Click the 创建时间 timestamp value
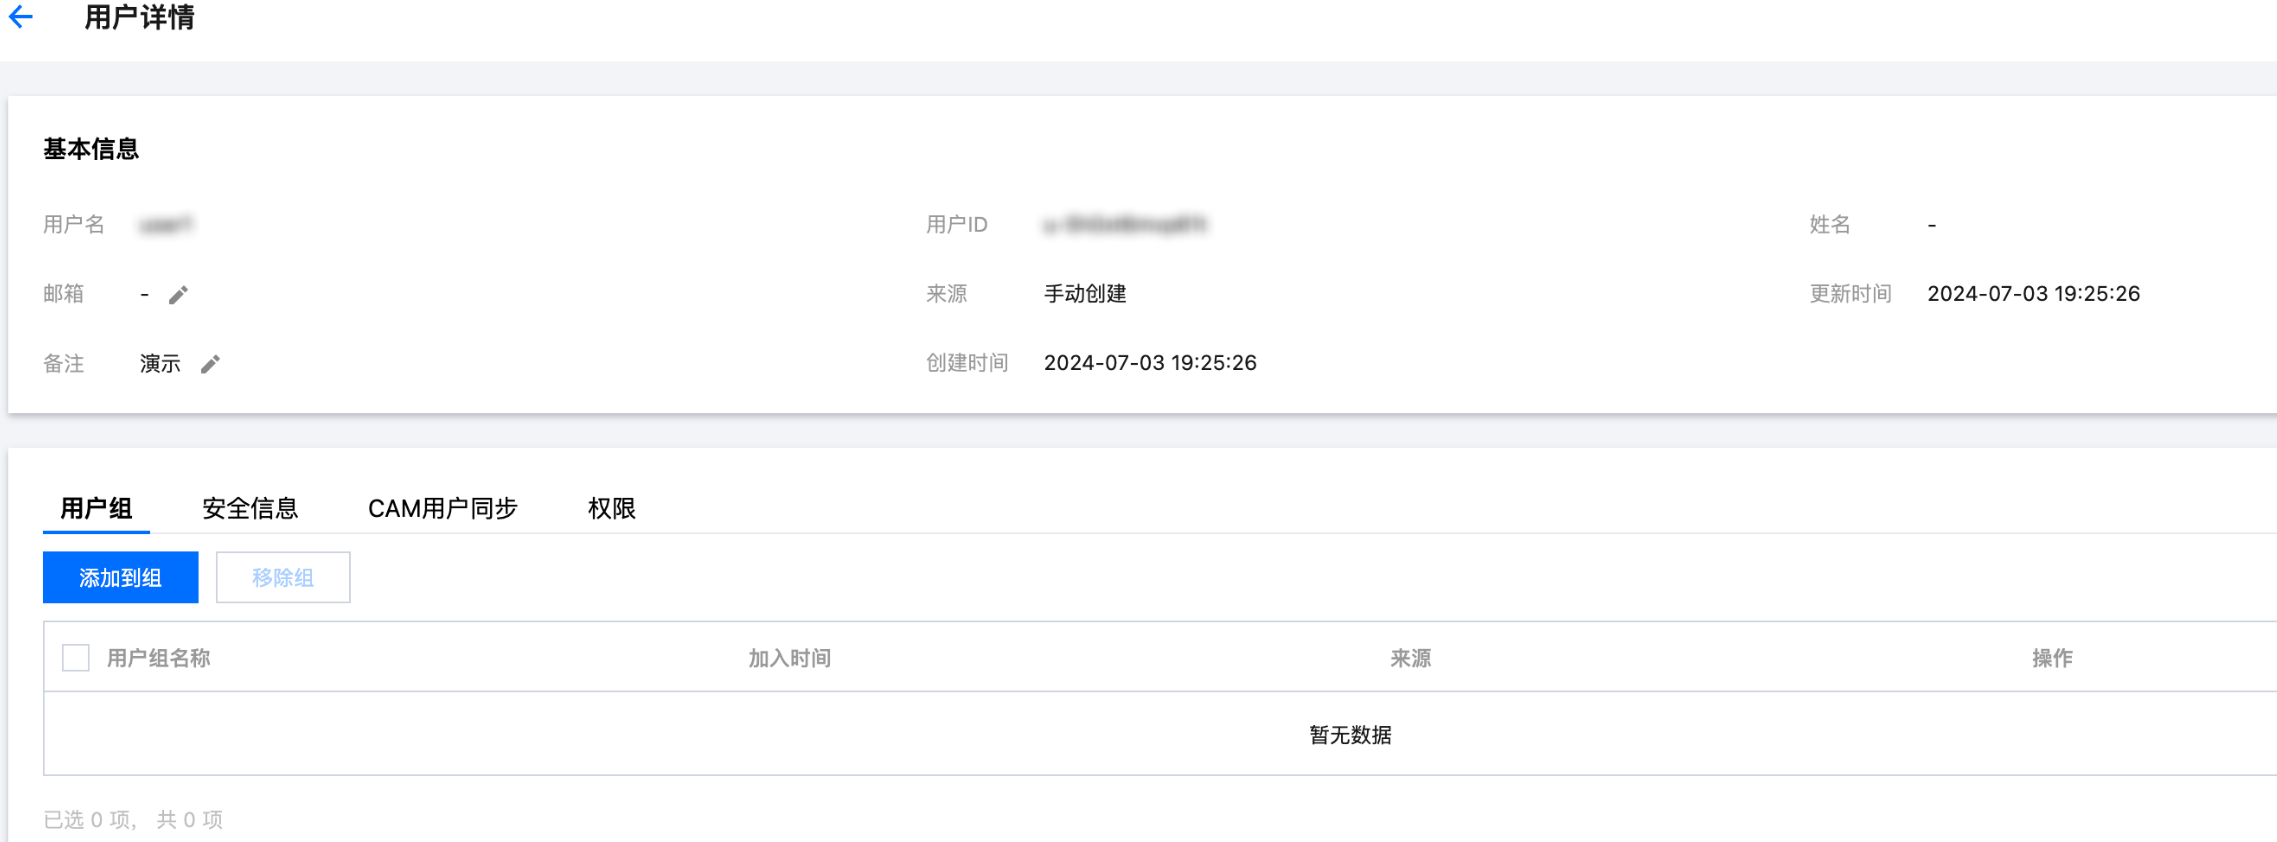Screen dimensions: 2277x842 coord(1150,363)
